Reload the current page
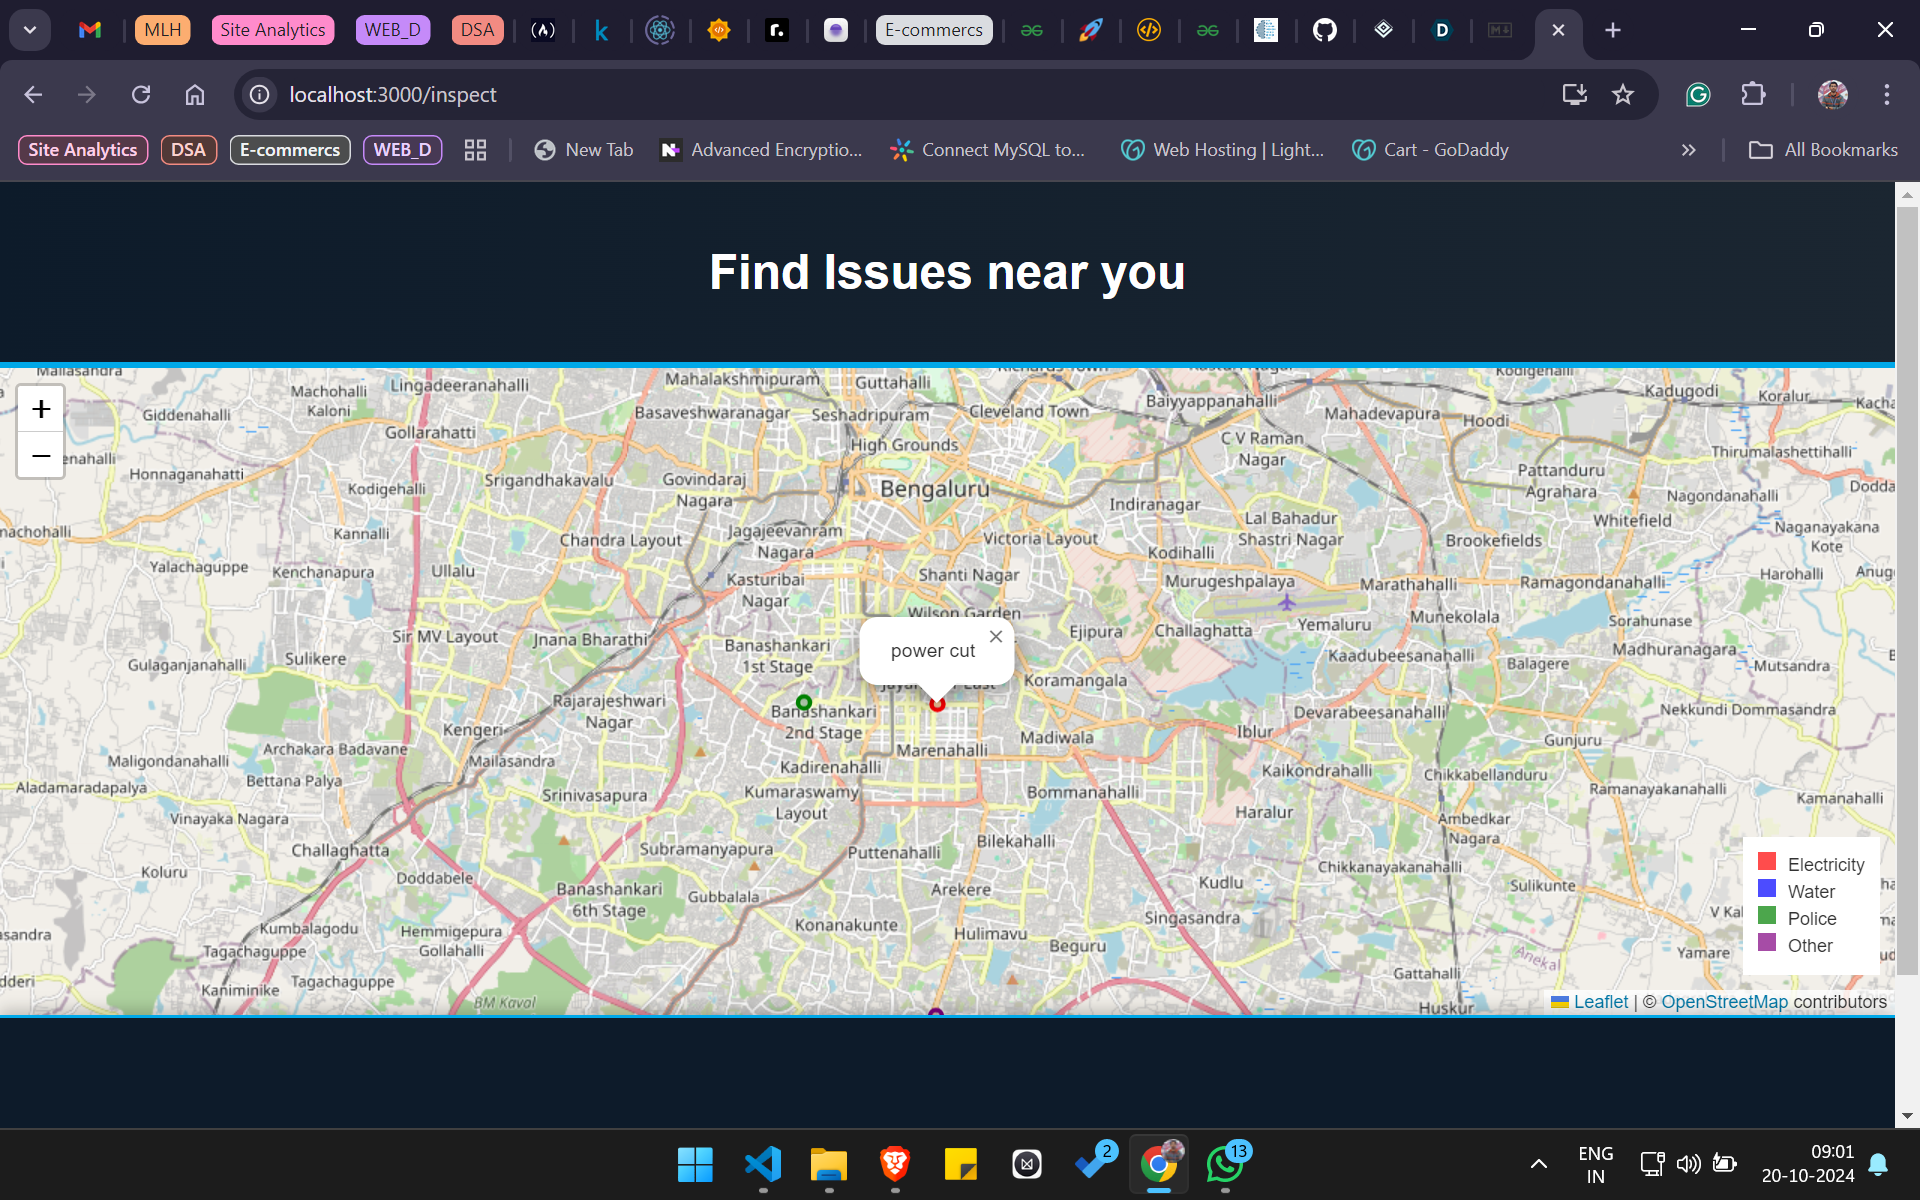 [x=141, y=94]
